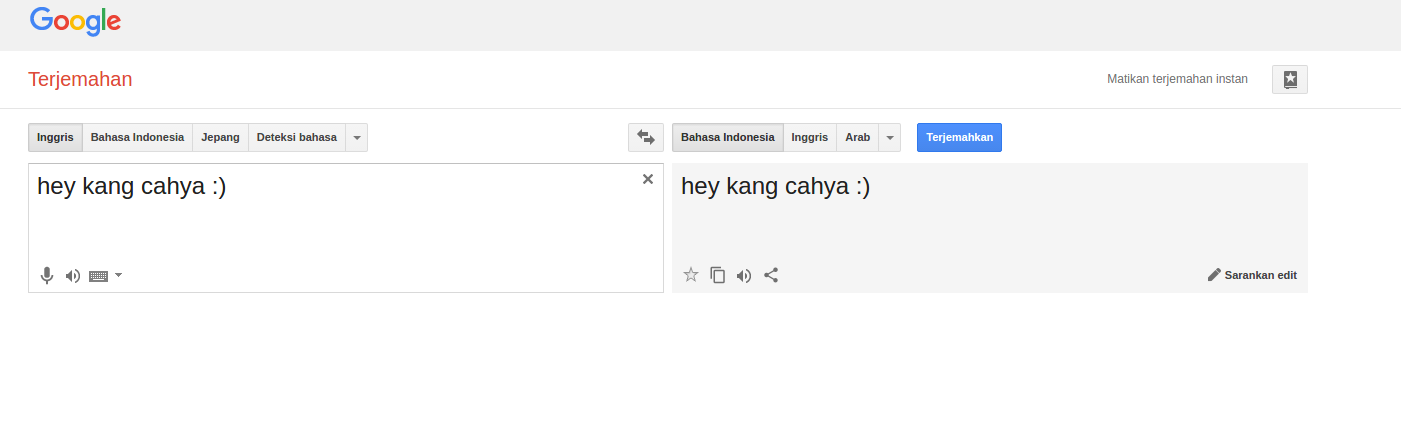Star the translation to save it
Image resolution: width=1401 pixels, height=423 pixels.
pos(690,275)
